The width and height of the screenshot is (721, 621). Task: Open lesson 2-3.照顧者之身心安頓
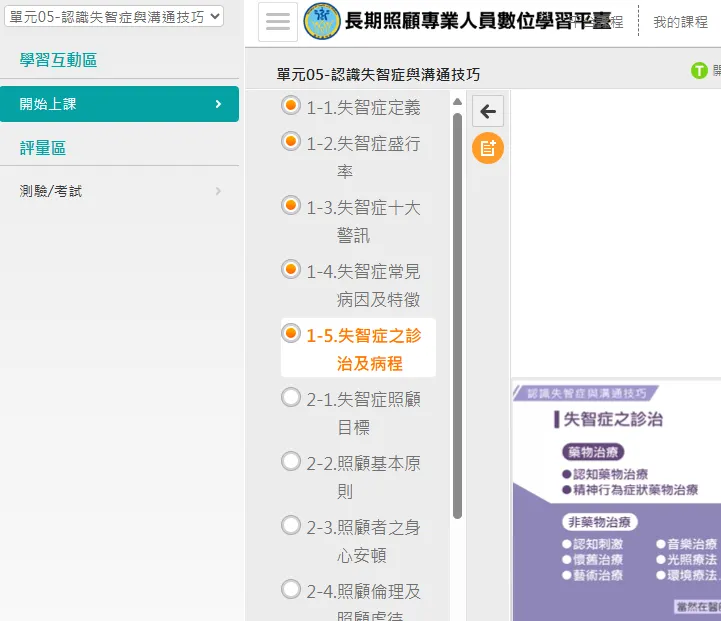pyautogui.click(x=363, y=541)
